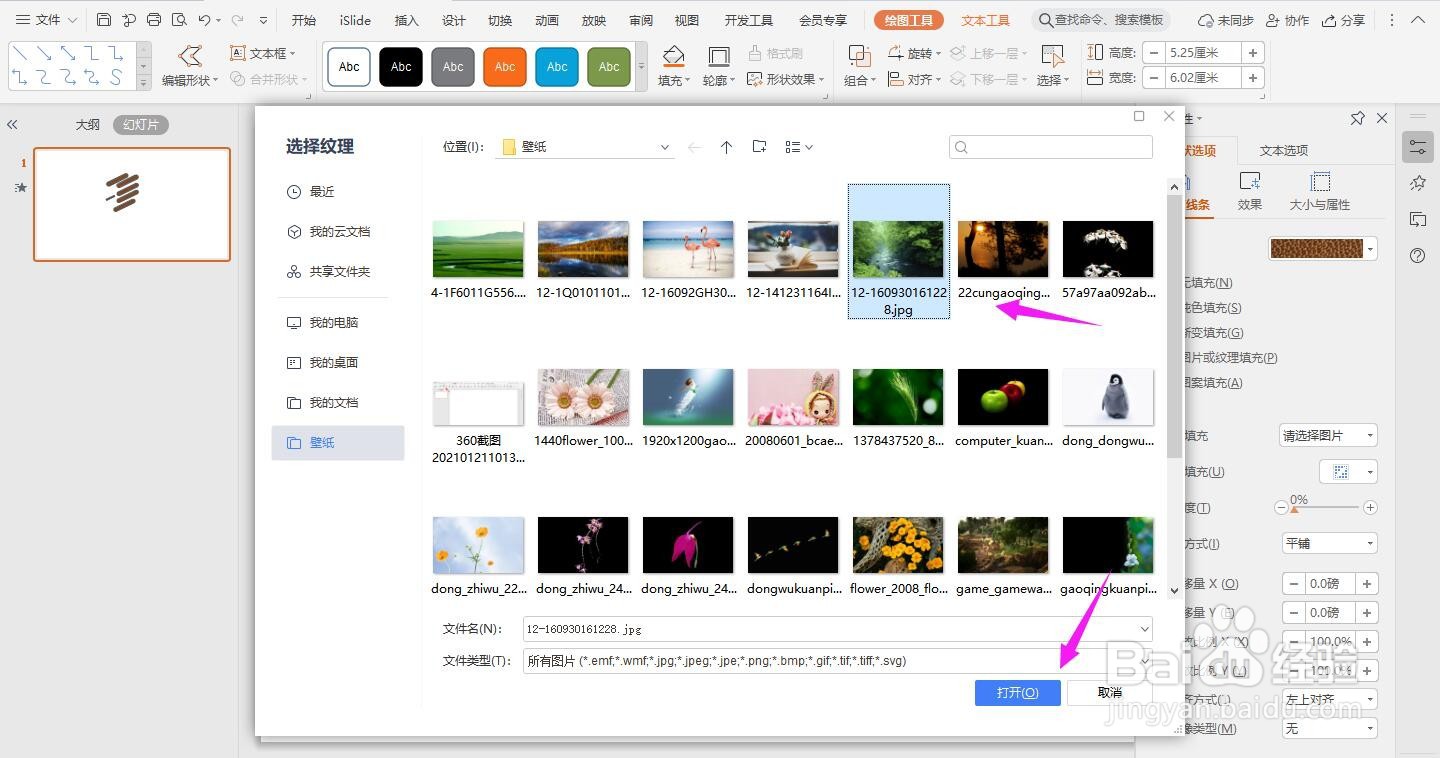Click the 旋转 rotate icon
1440x758 pixels.
click(896, 53)
